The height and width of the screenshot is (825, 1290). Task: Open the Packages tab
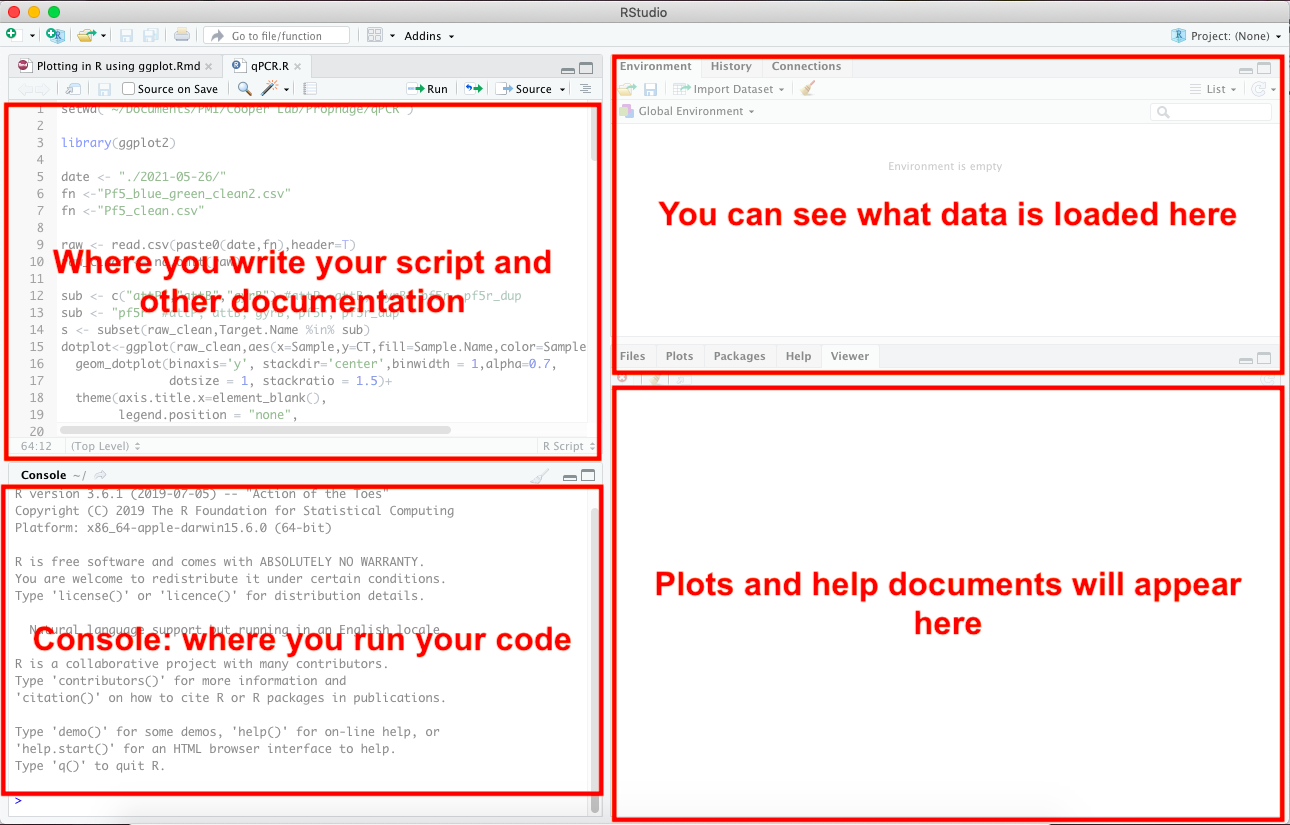pyautogui.click(x=739, y=356)
